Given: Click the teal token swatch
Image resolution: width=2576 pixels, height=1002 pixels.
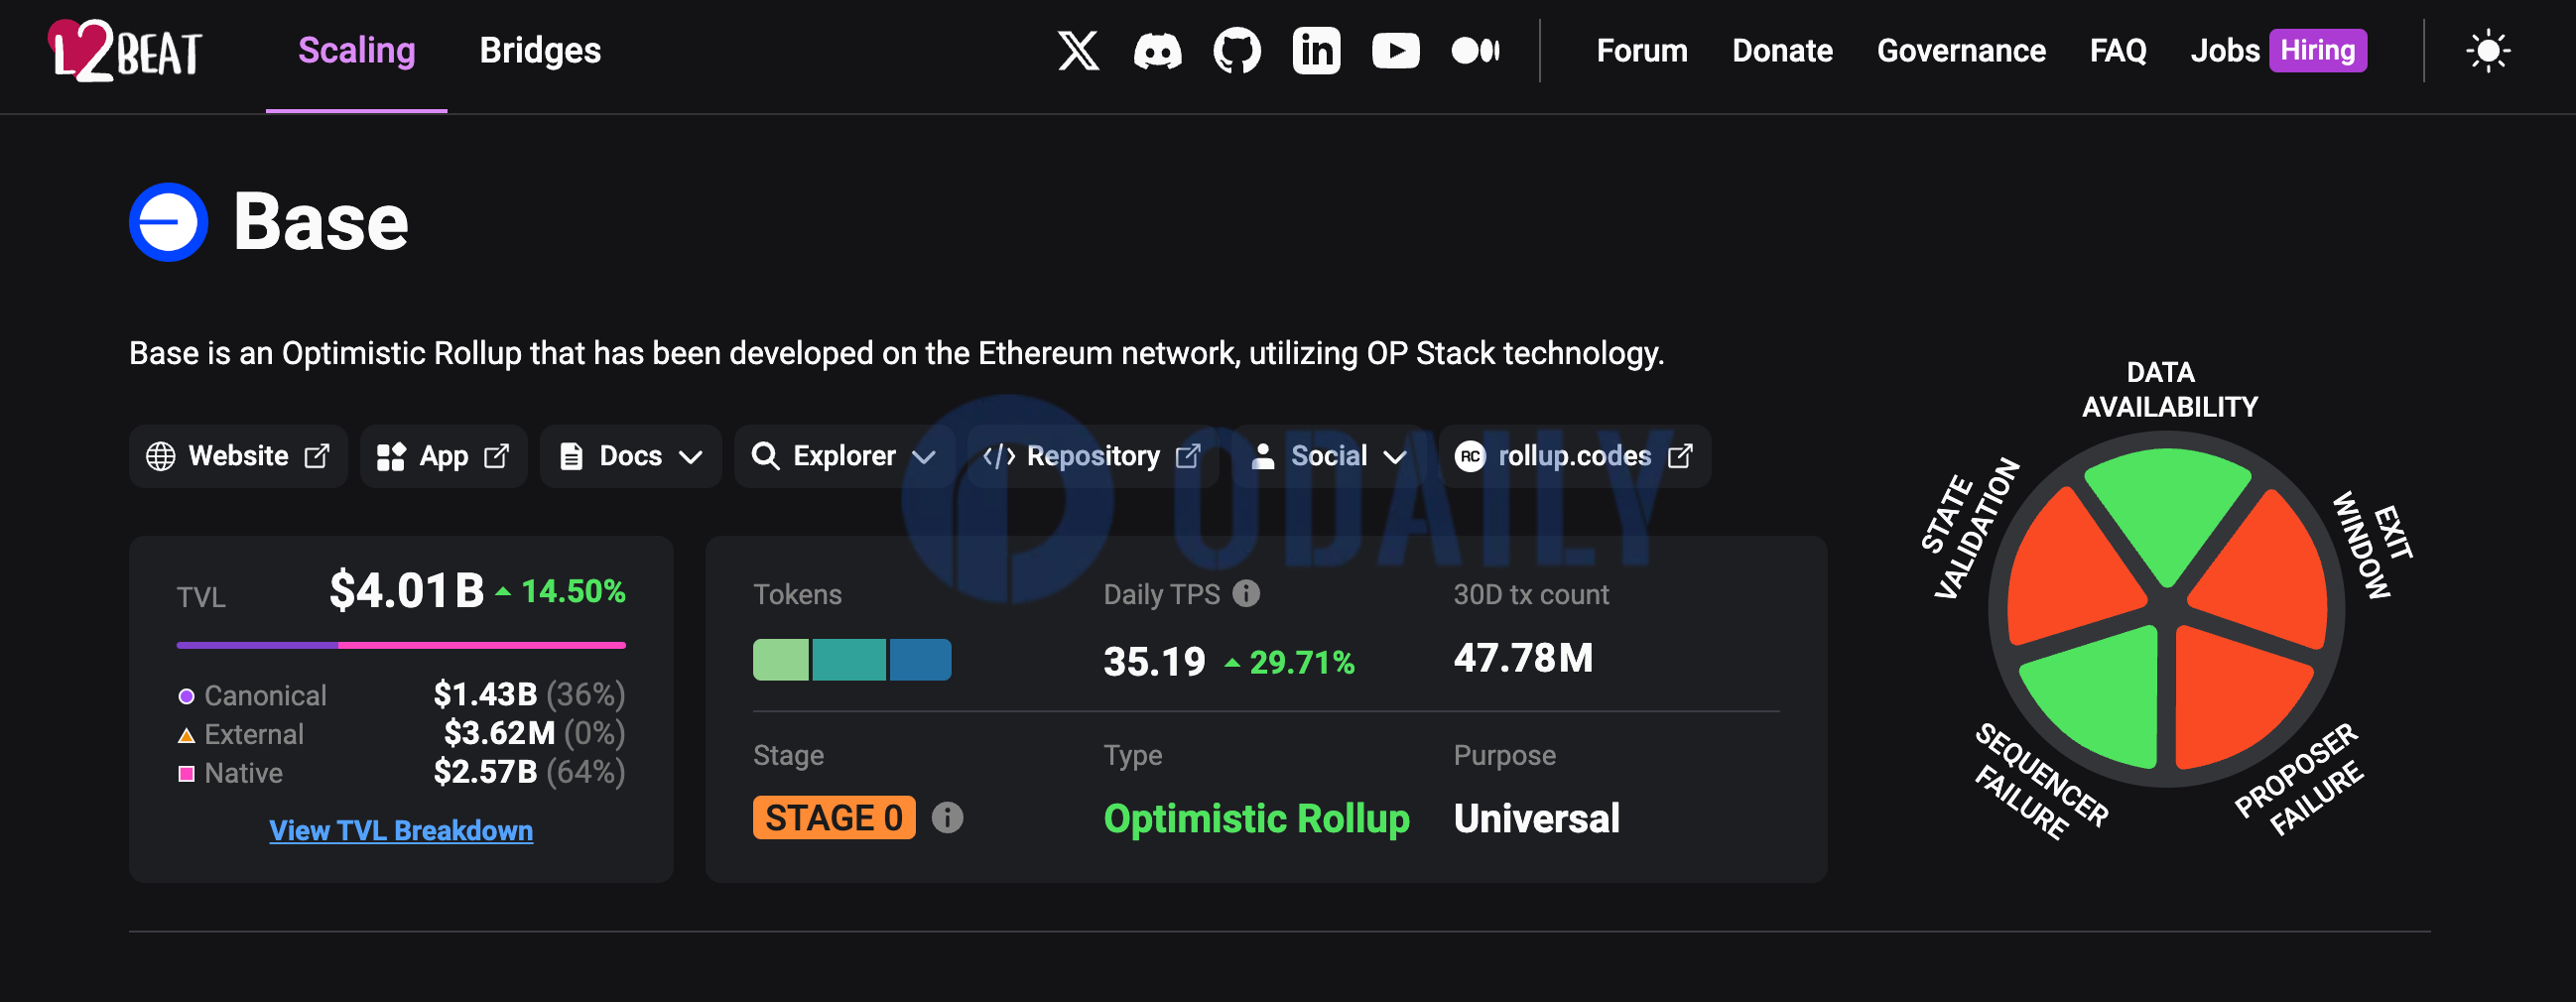Looking at the screenshot, I should coord(849,660).
